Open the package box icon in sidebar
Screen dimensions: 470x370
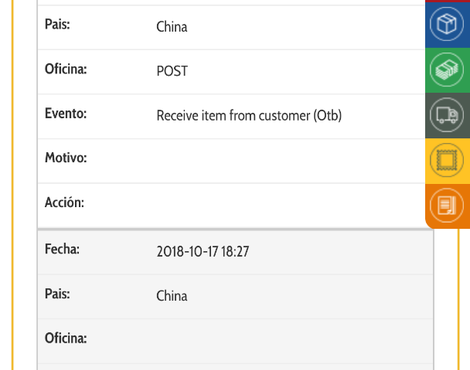click(447, 24)
